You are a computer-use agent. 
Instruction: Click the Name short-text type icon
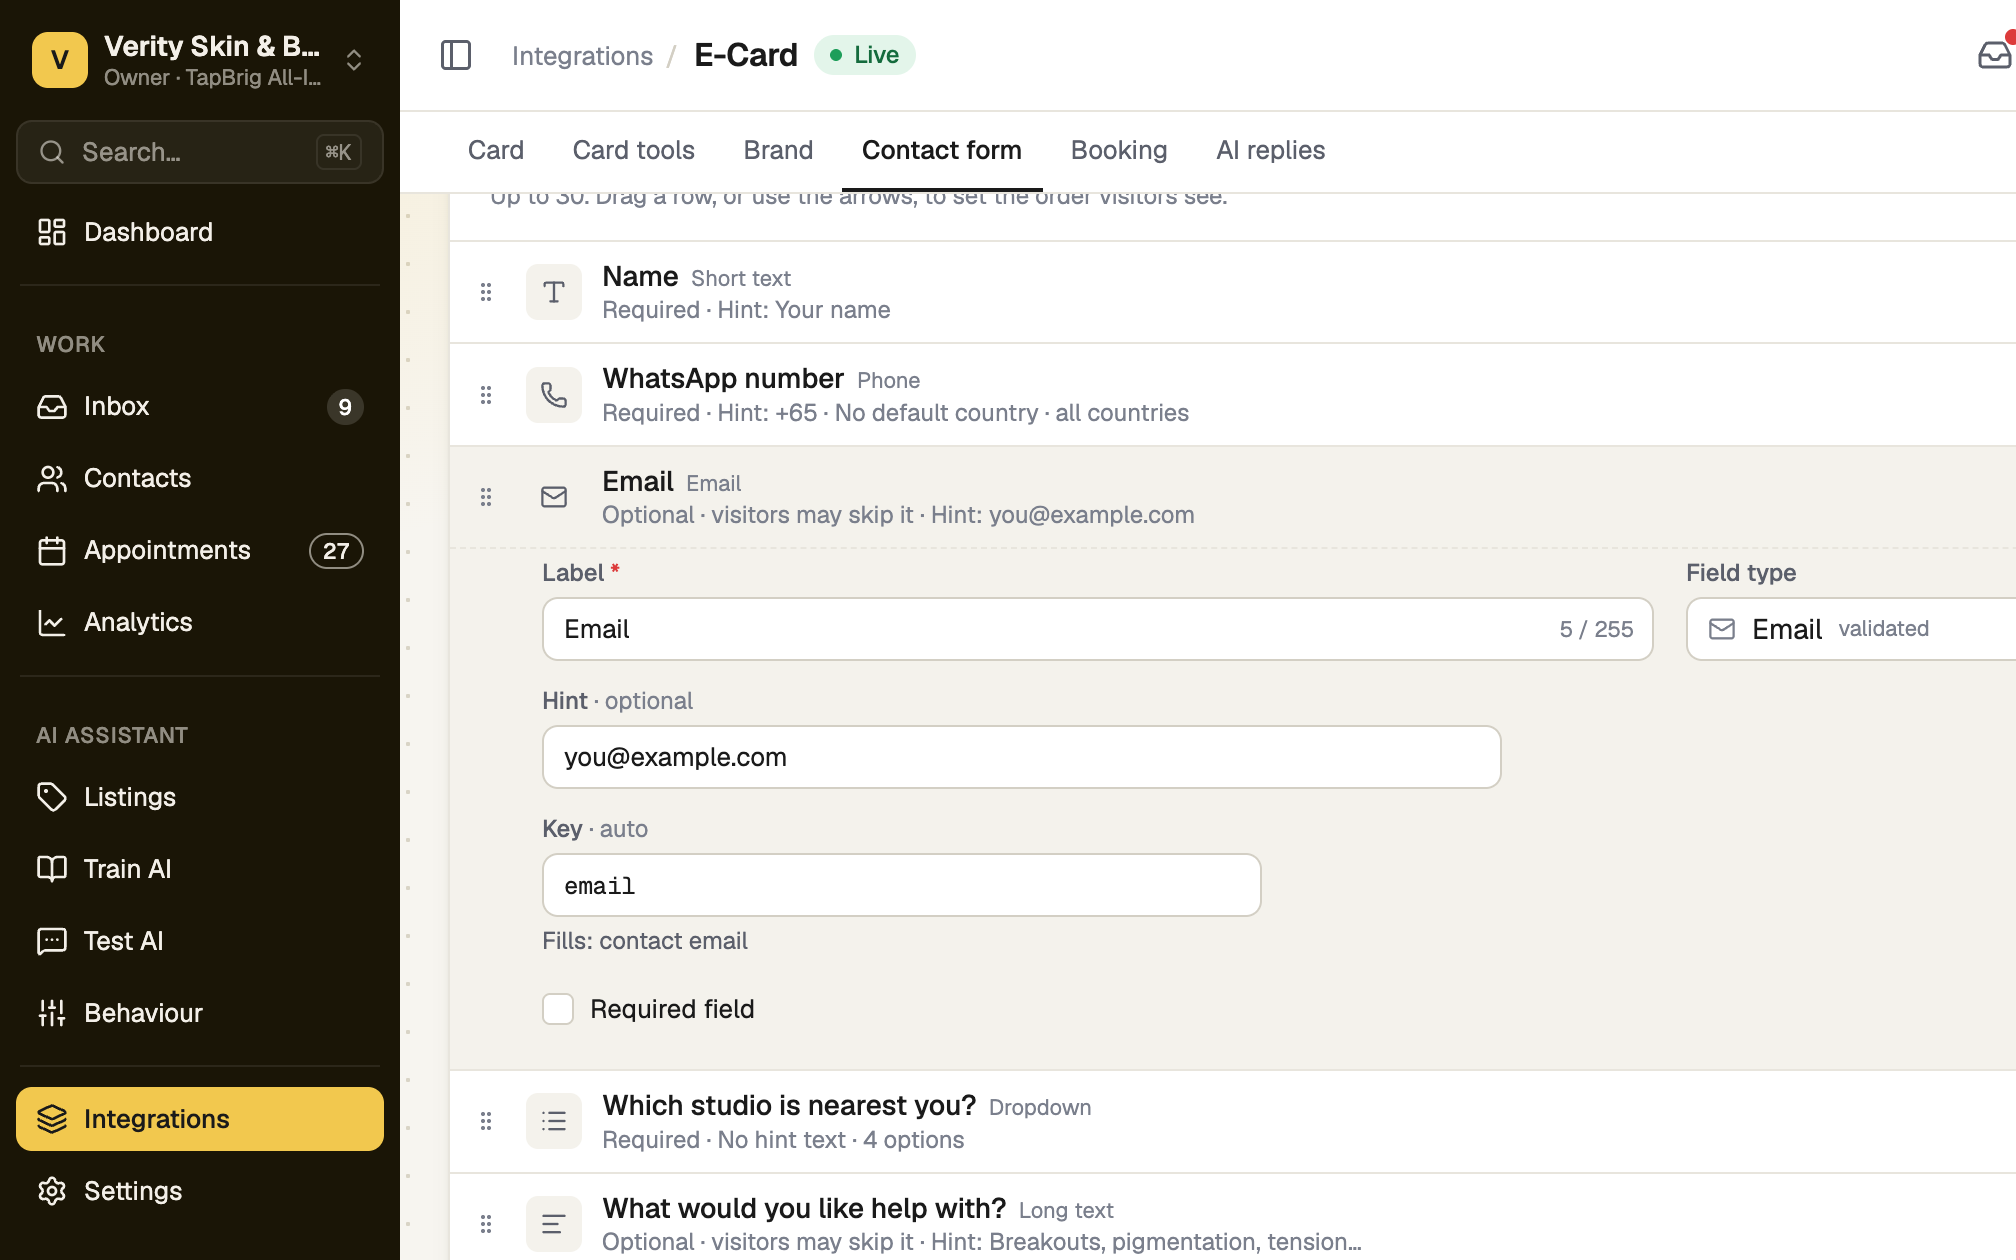click(554, 292)
